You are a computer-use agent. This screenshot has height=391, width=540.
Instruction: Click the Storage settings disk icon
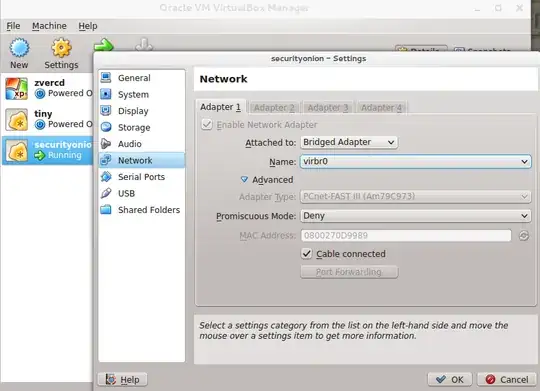click(x=106, y=127)
